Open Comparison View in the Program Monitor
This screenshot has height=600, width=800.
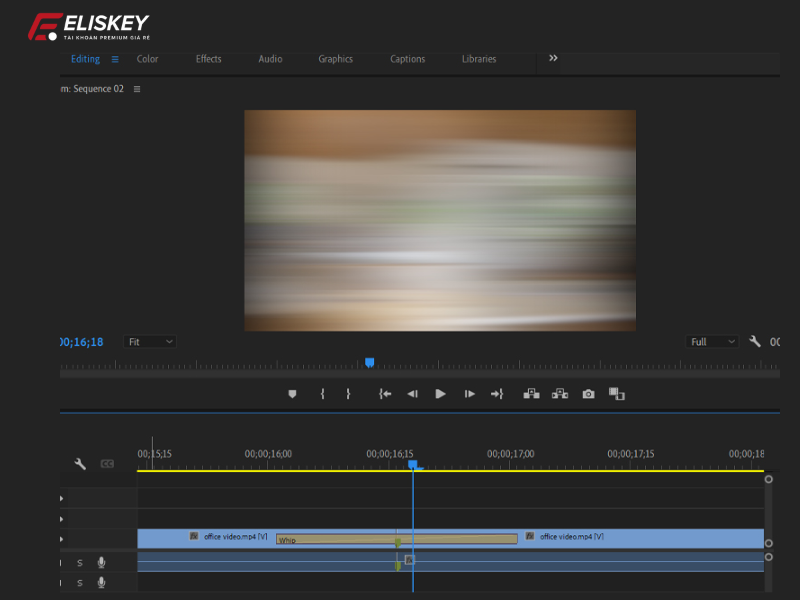tap(616, 394)
